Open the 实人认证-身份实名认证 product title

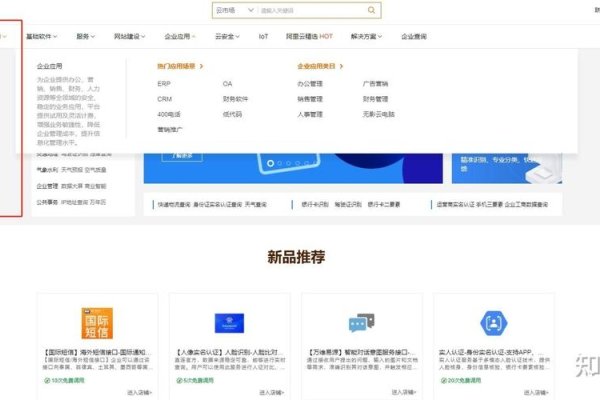coord(492,352)
